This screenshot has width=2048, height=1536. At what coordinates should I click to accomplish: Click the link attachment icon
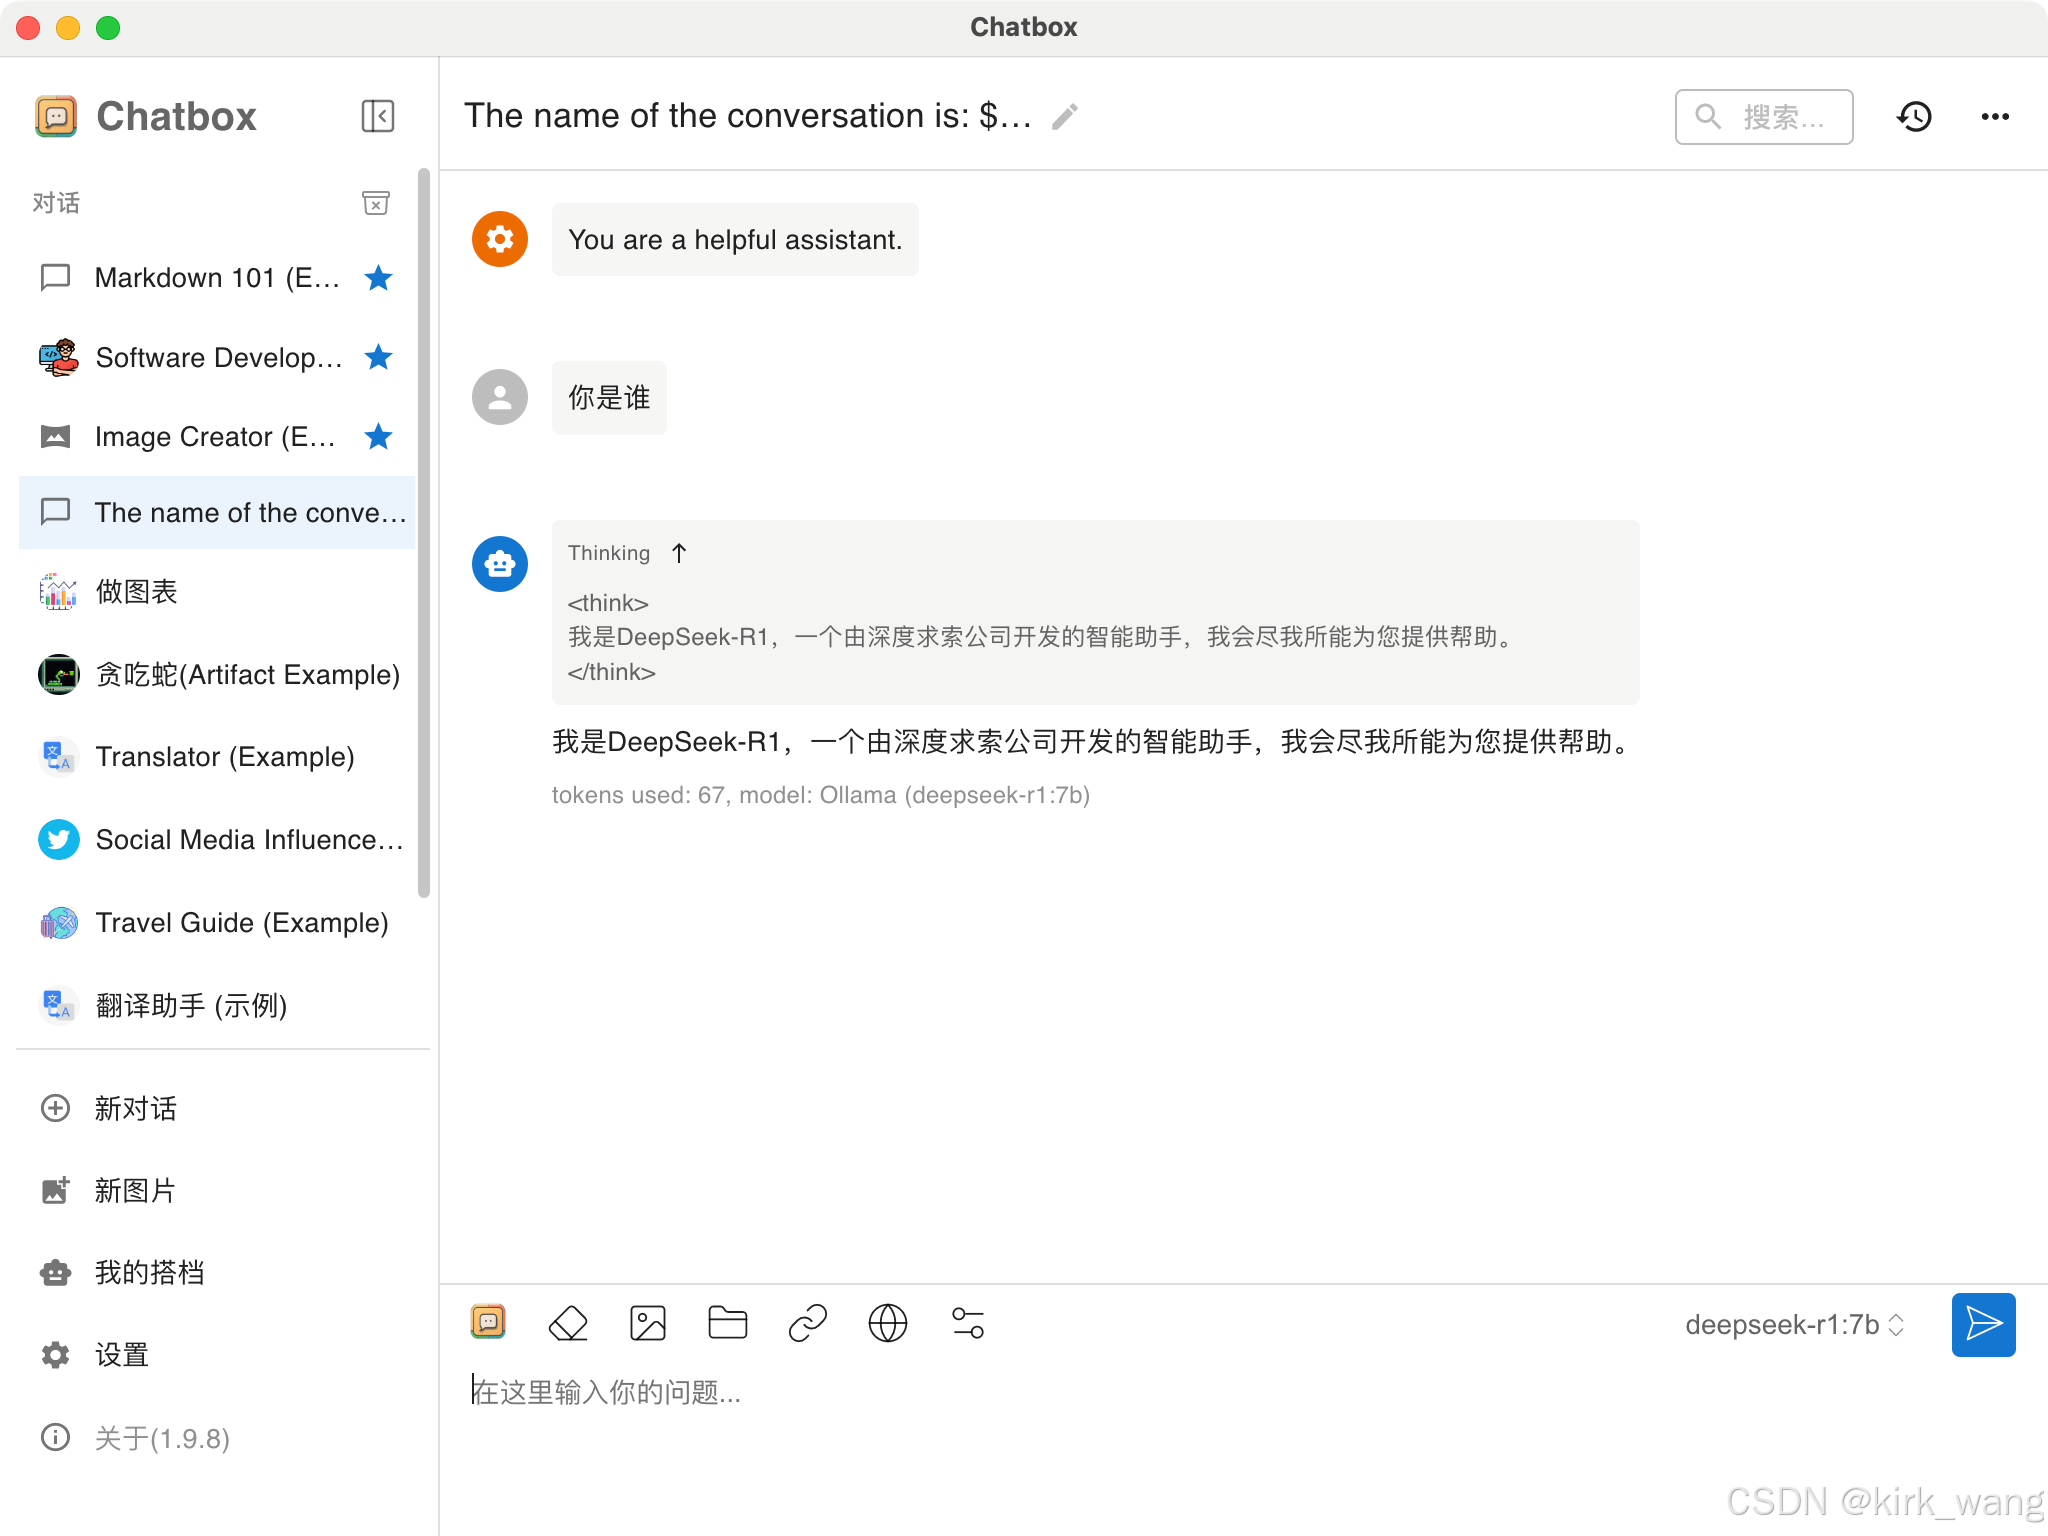click(x=808, y=1323)
